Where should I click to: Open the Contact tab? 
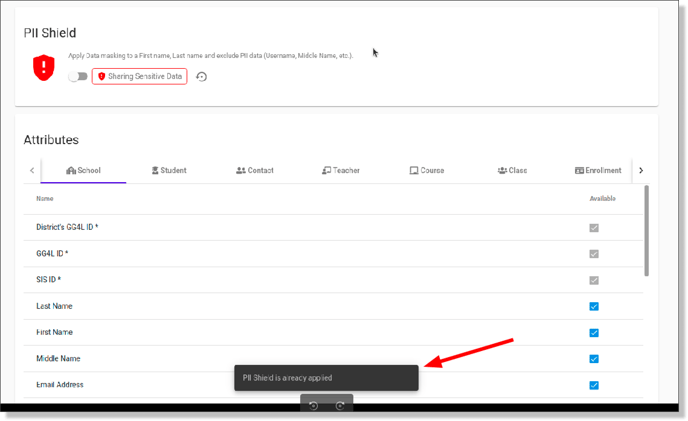tap(254, 170)
